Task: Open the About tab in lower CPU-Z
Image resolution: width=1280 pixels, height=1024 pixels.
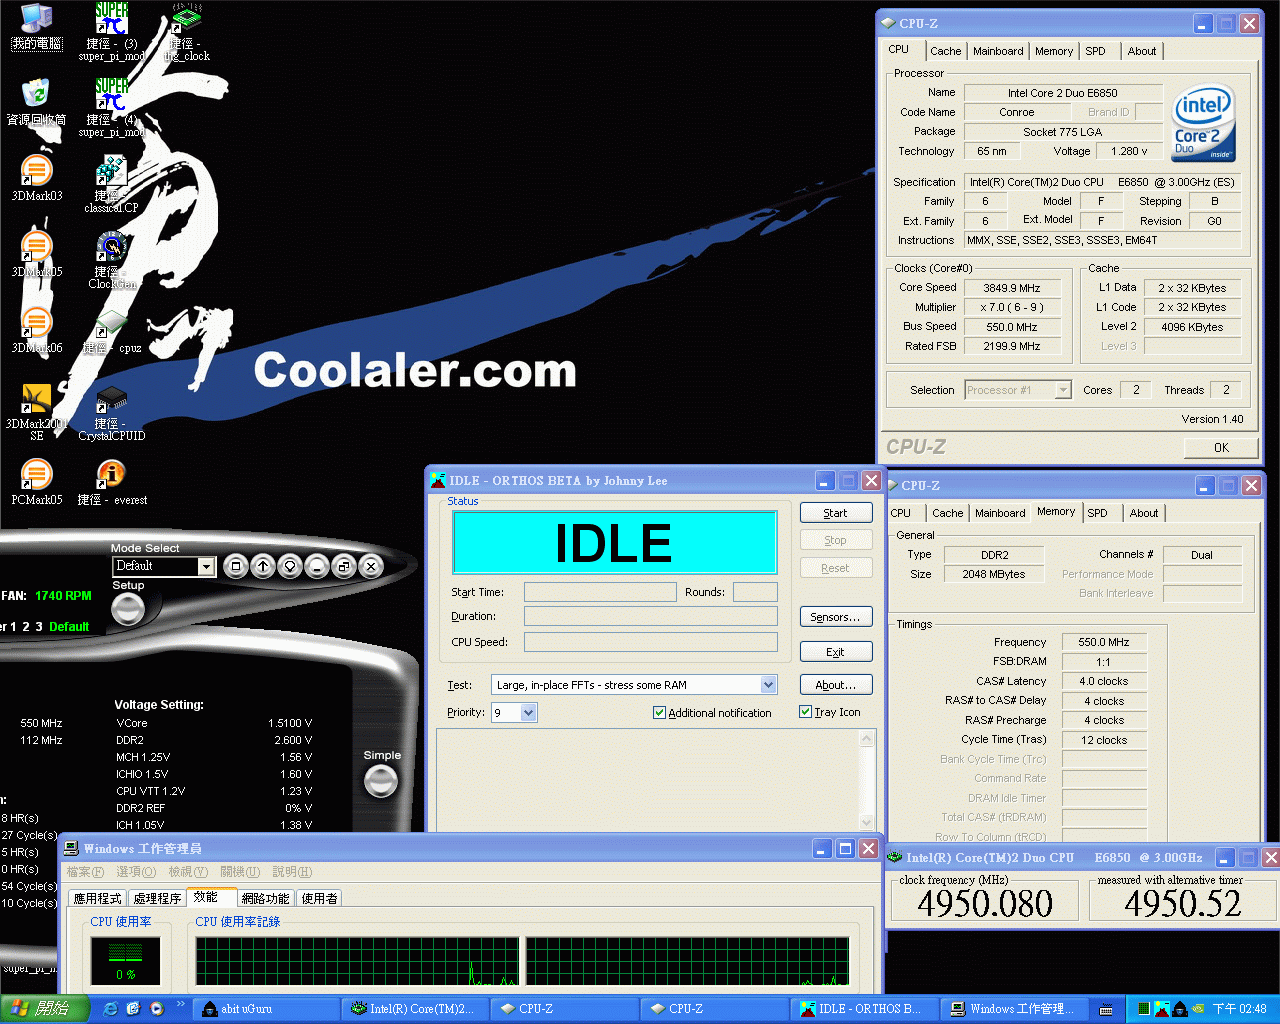Action: click(x=1144, y=513)
